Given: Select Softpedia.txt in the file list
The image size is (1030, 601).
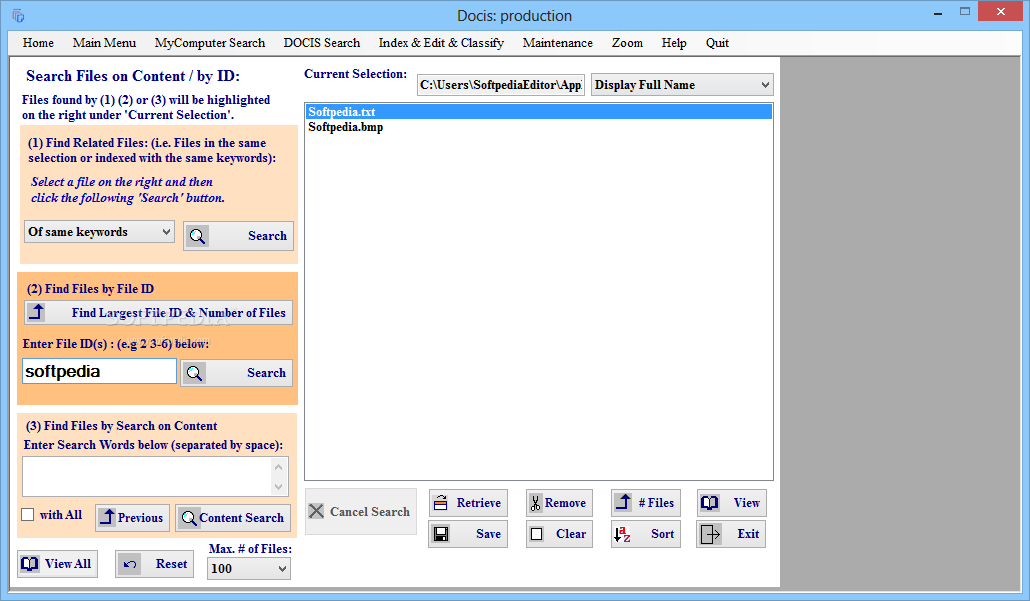Looking at the screenshot, I should click(x=539, y=112).
